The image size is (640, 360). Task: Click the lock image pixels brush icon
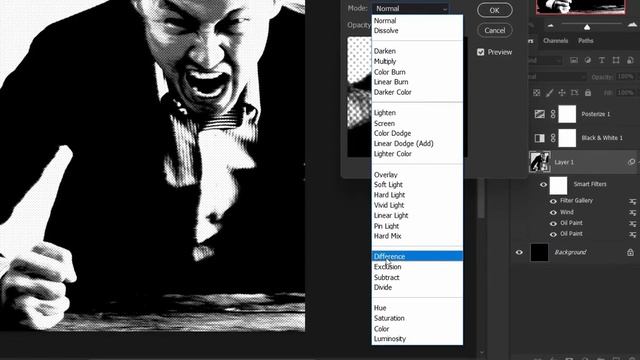[549, 93]
